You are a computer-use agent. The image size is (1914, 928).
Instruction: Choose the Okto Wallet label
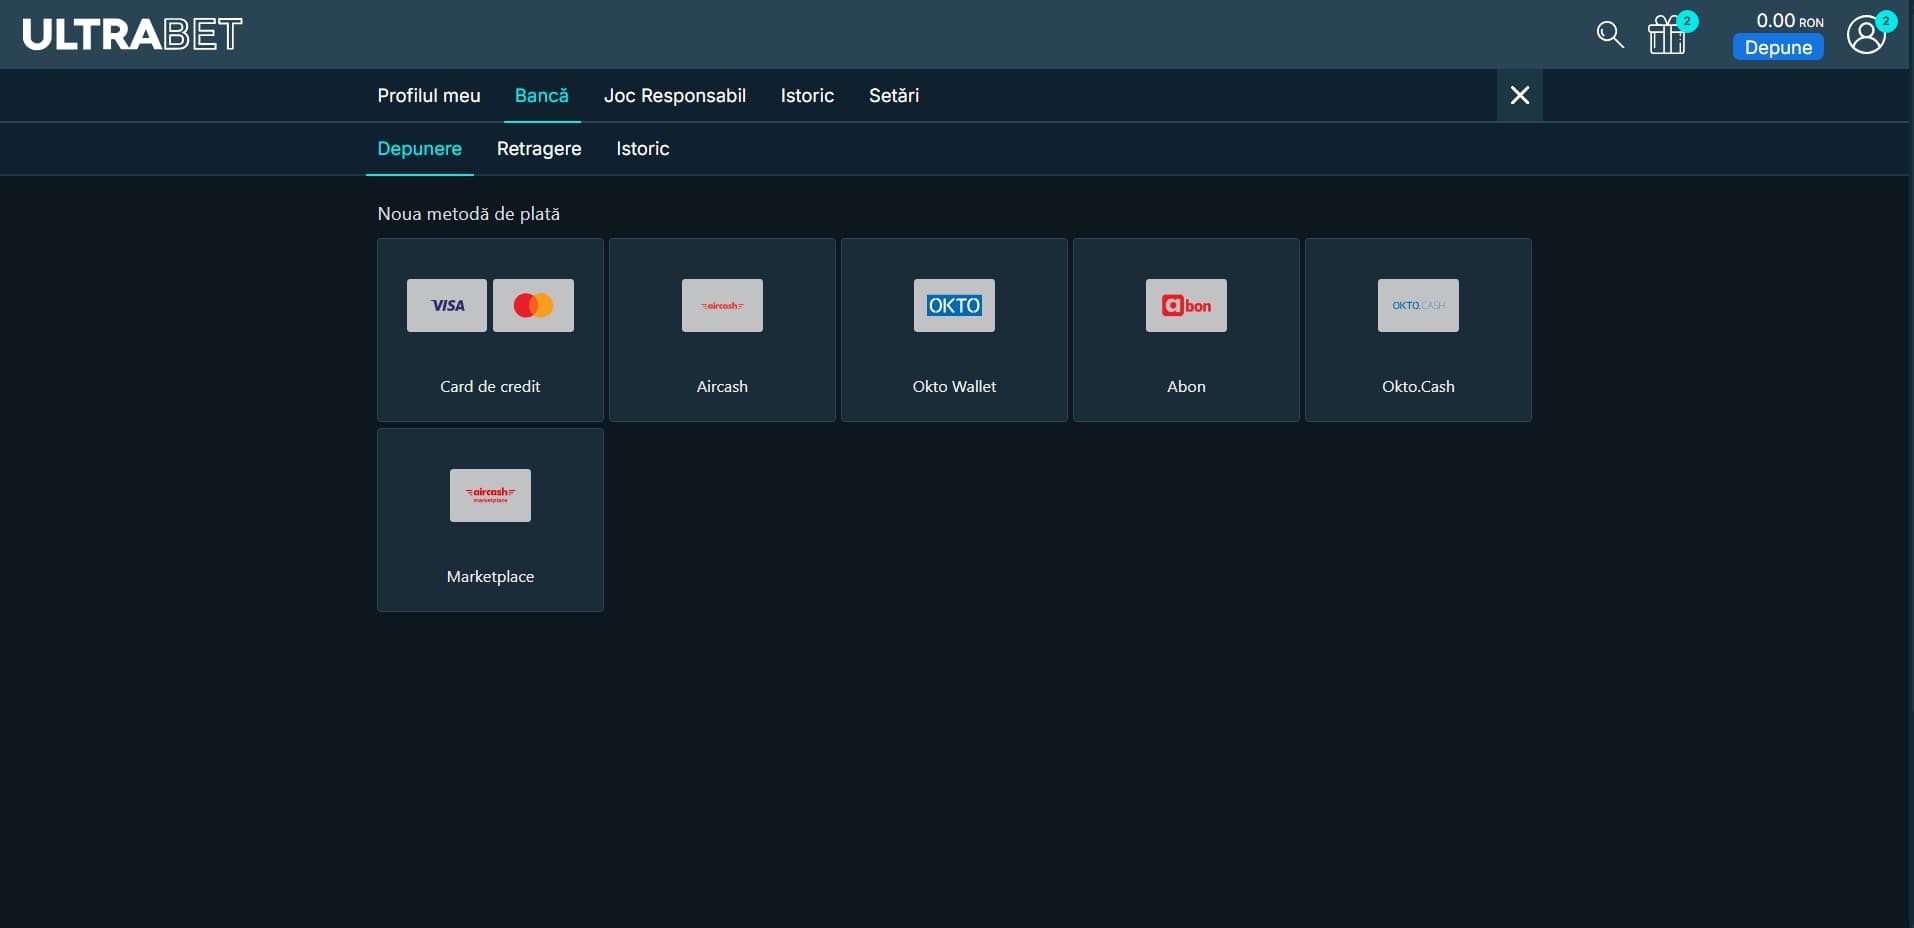(954, 386)
